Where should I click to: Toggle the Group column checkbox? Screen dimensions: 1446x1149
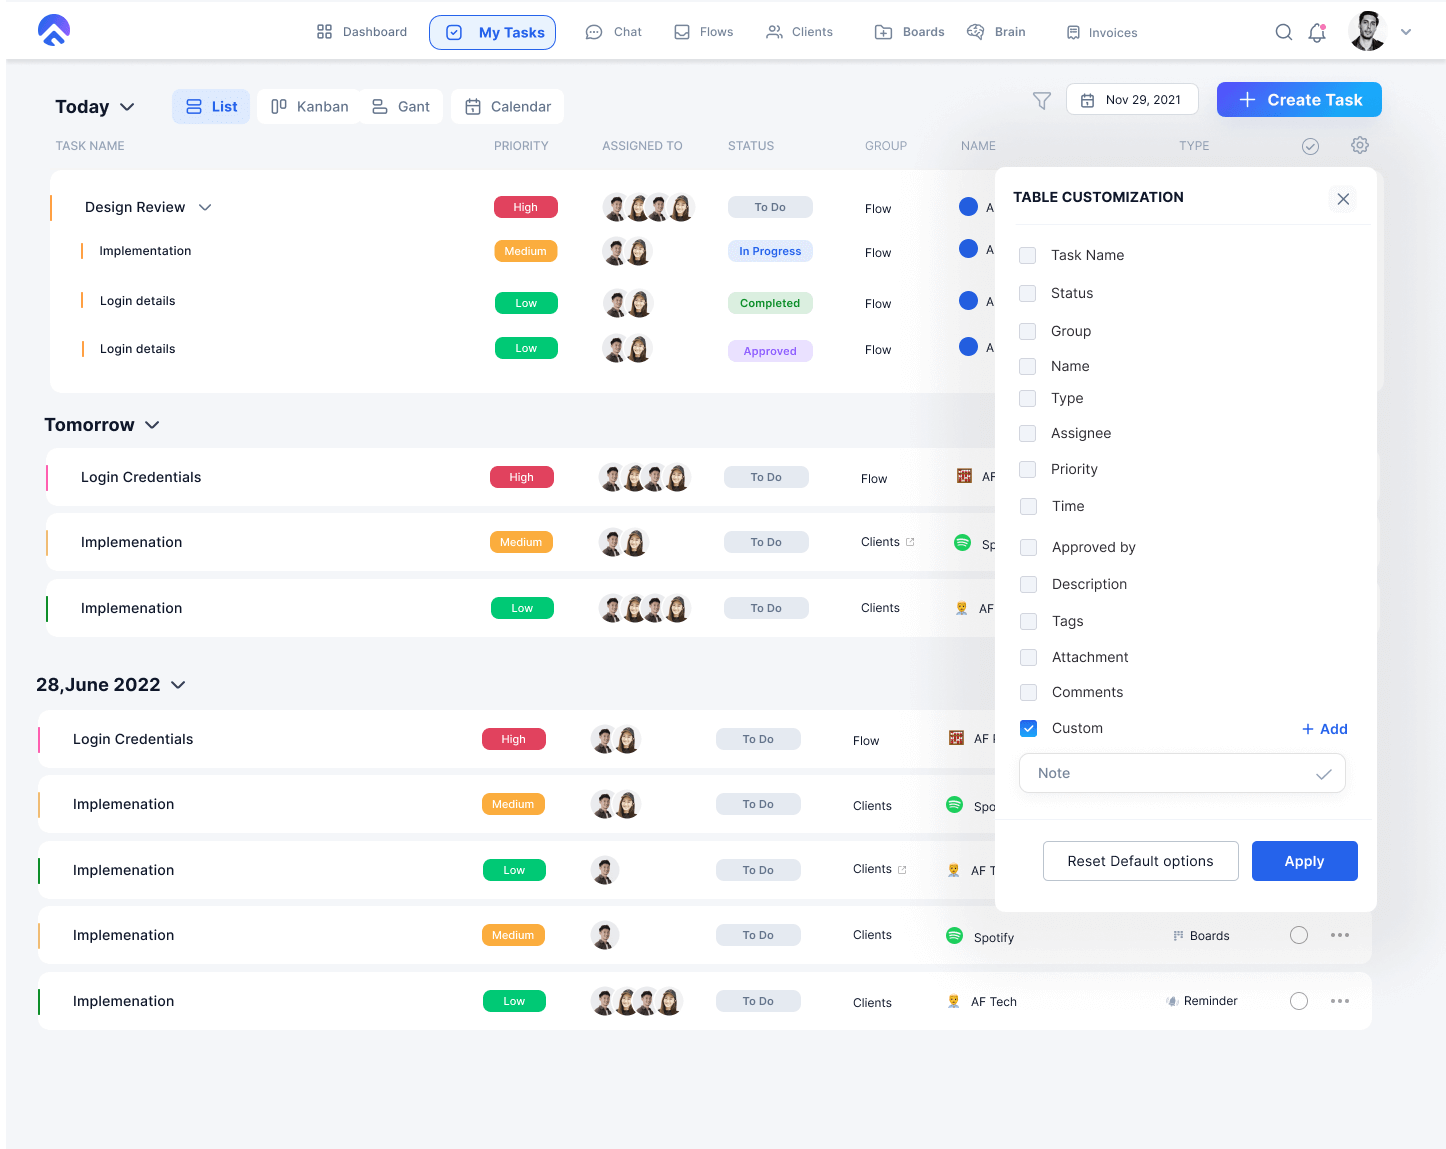[x=1027, y=331]
